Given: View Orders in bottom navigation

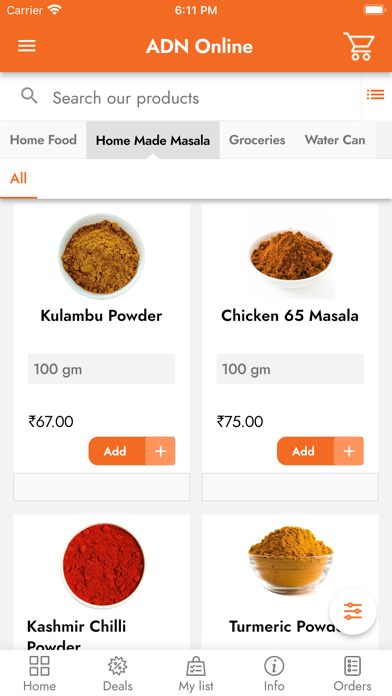Looking at the screenshot, I should click(352, 673).
